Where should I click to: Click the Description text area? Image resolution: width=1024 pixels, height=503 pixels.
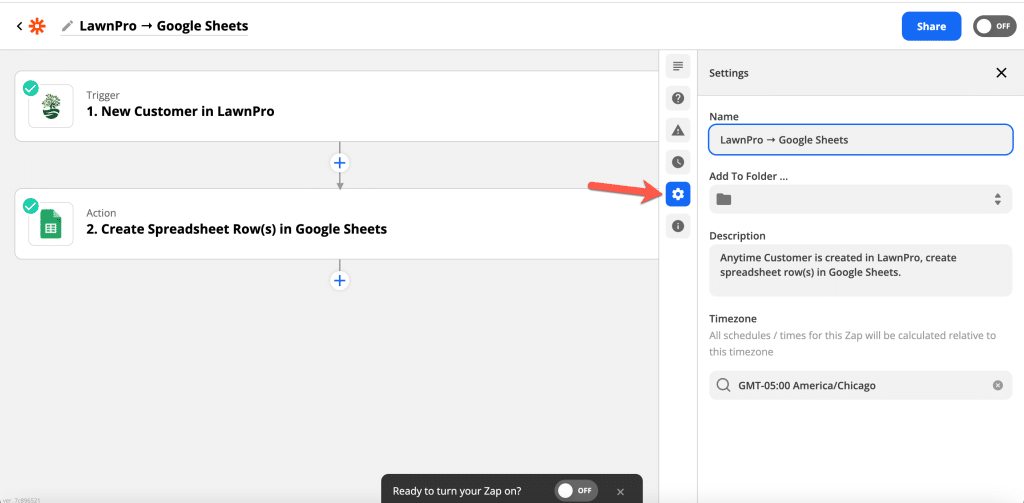pyautogui.click(x=861, y=270)
